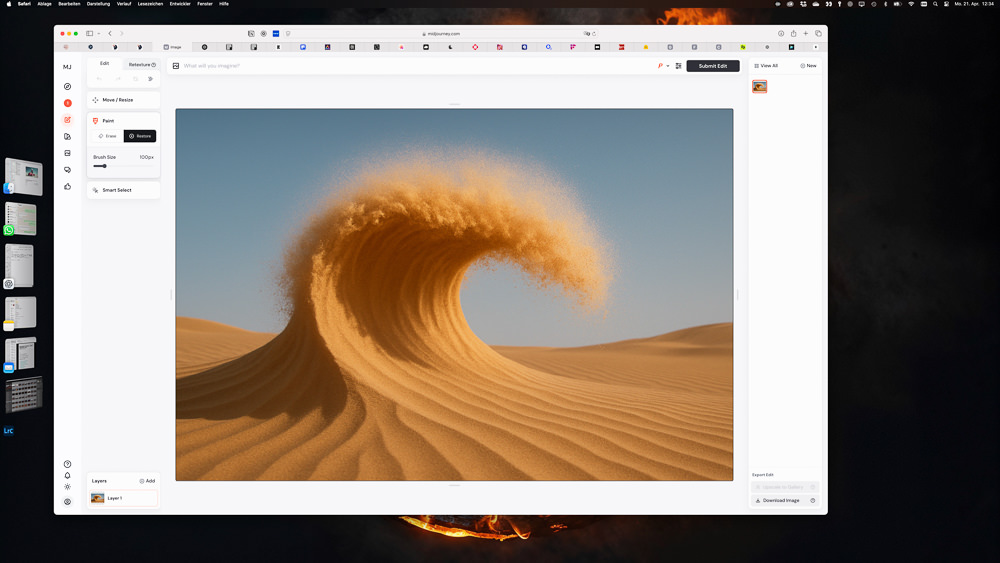This screenshot has width=1000, height=563.
Task: Go back with Safari back arrow
Action: [x=110, y=33]
